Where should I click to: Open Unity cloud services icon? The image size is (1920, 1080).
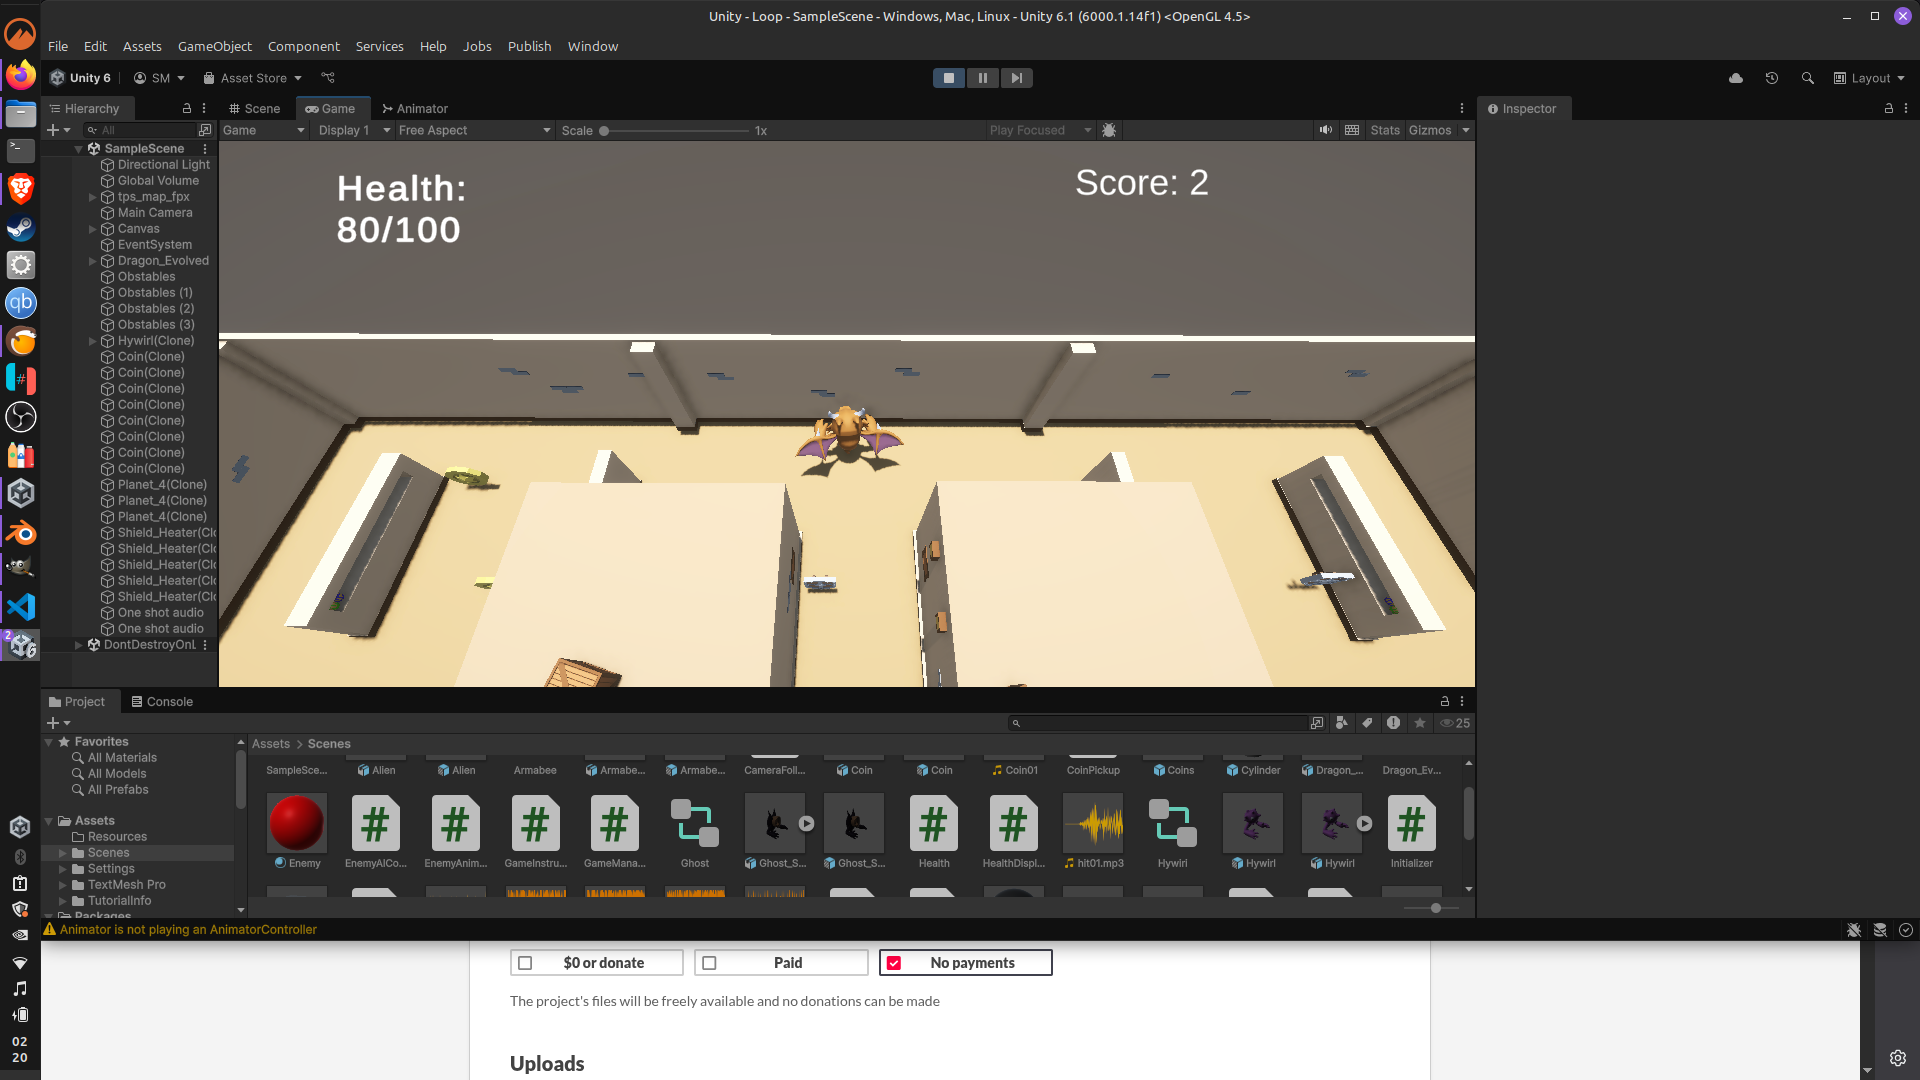click(1736, 78)
